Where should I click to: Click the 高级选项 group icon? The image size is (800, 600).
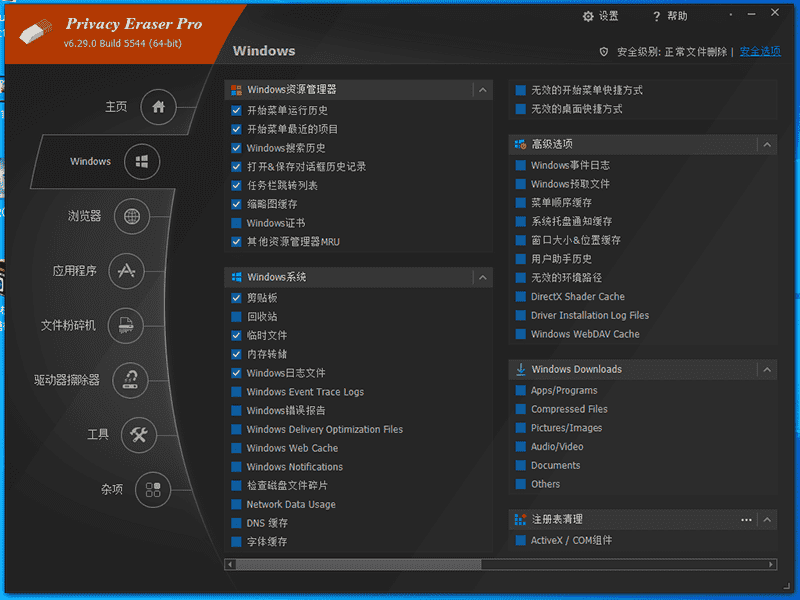click(x=520, y=144)
